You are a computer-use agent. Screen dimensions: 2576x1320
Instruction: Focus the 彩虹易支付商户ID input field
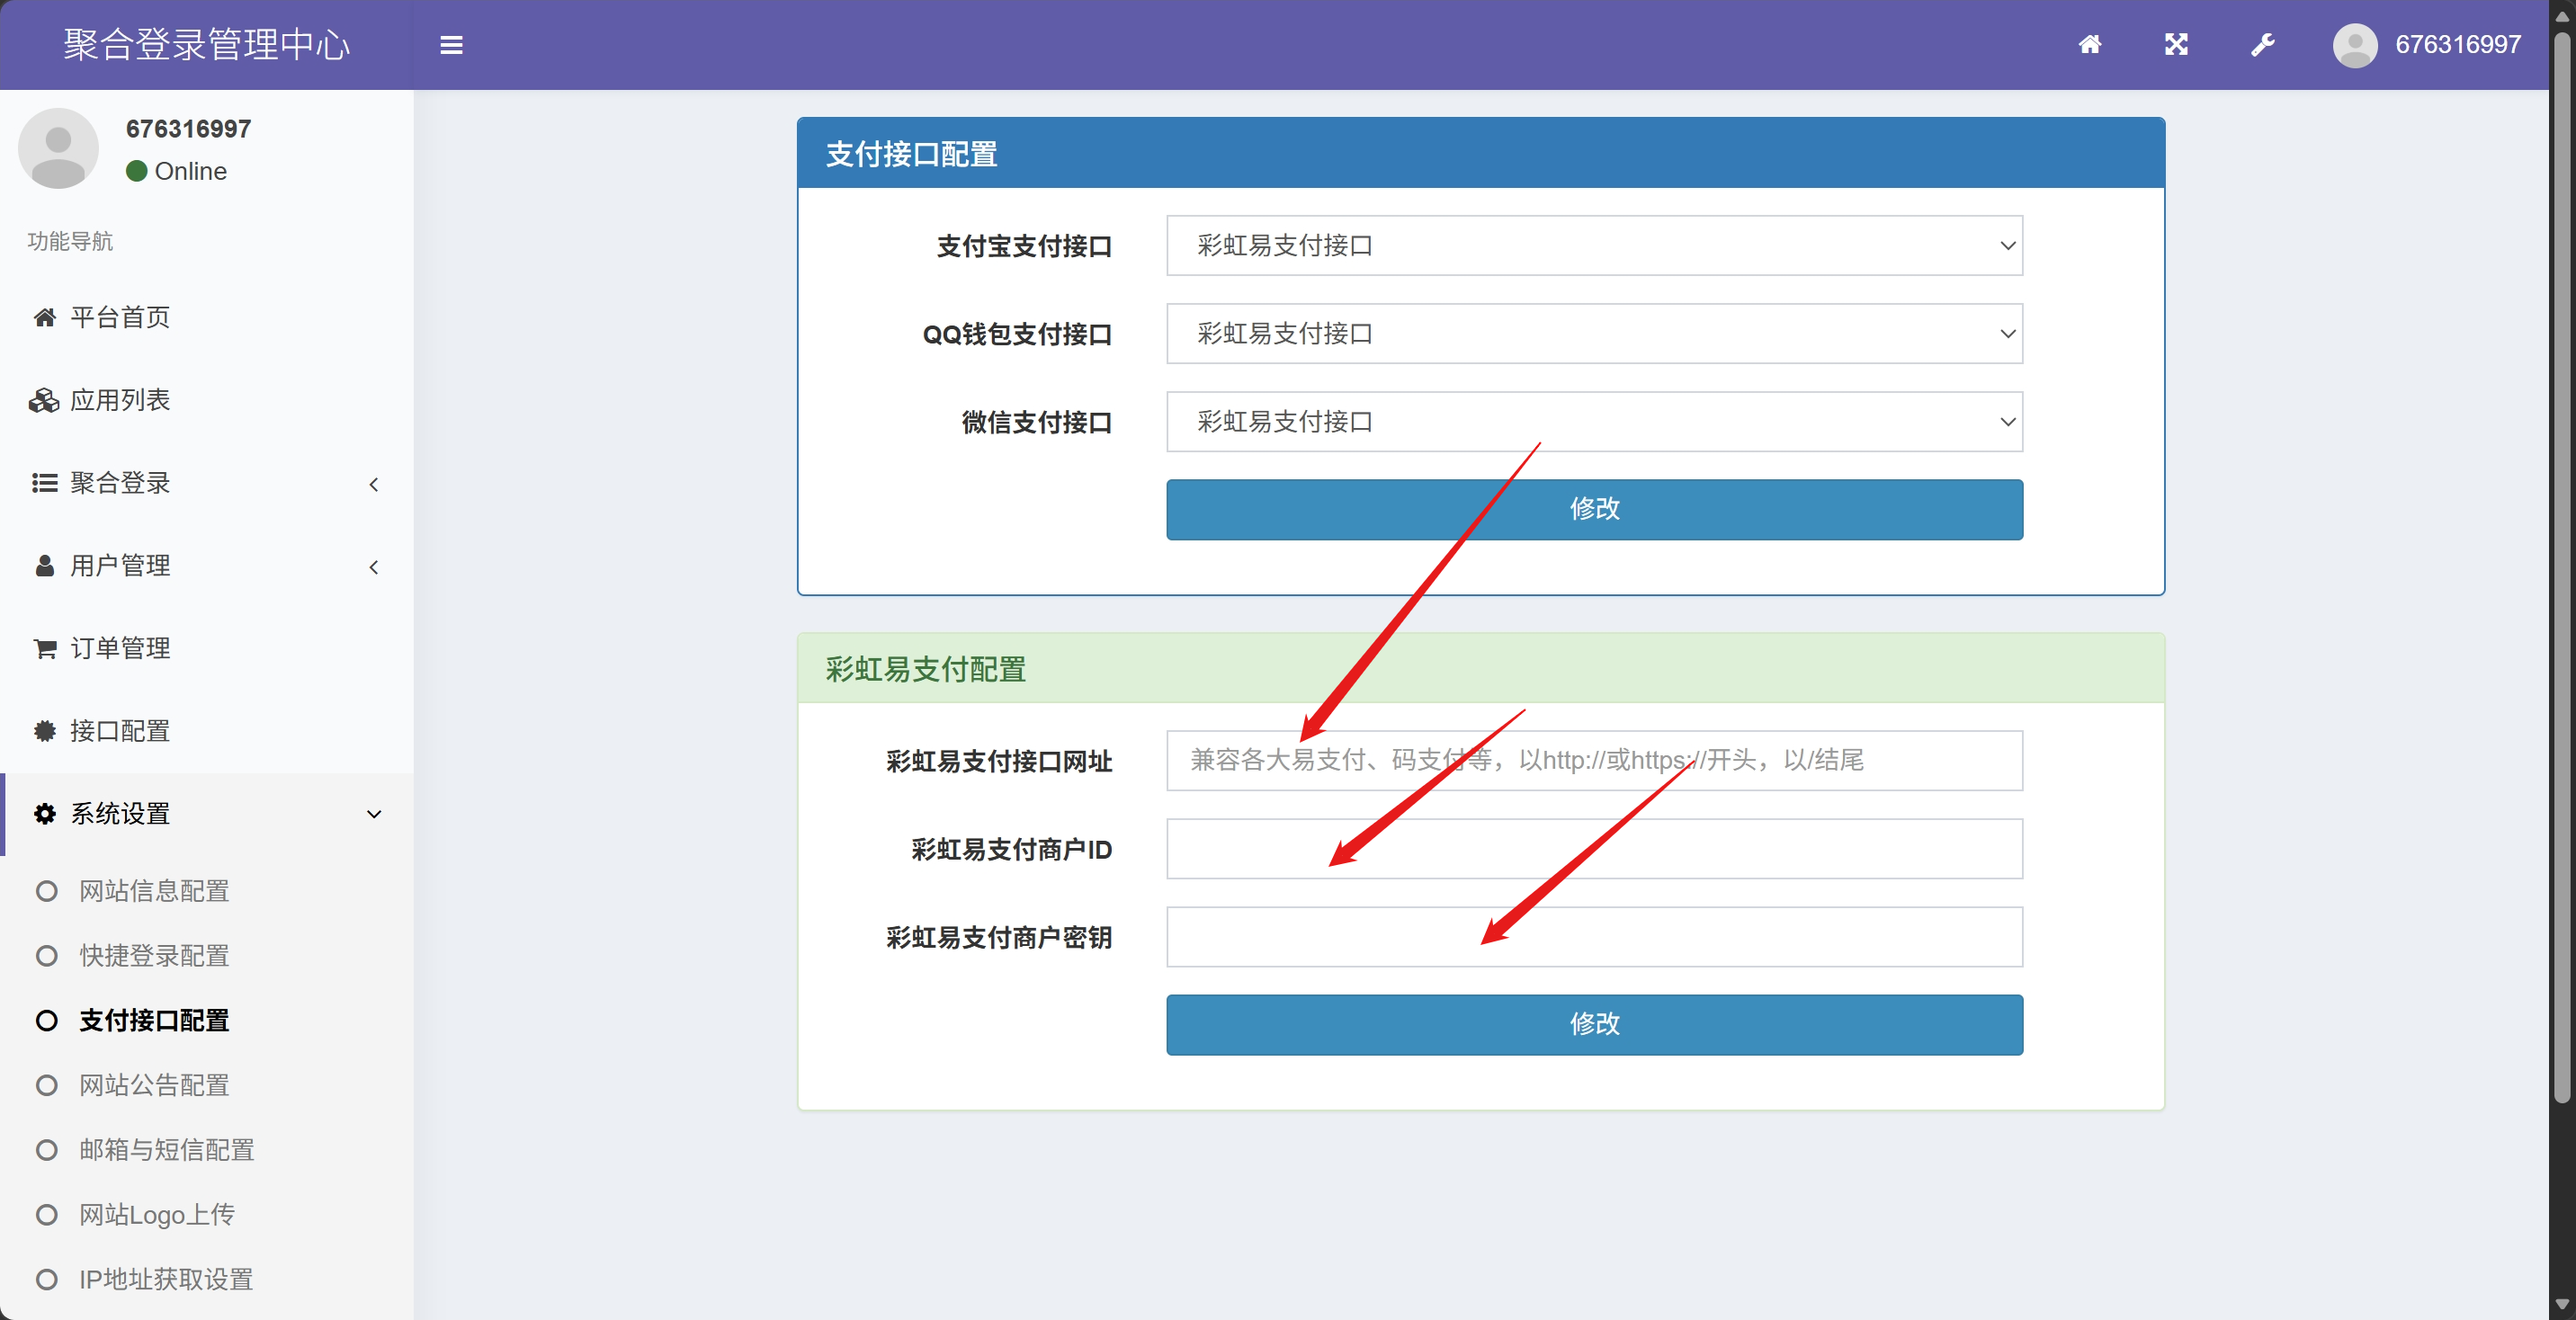[x=1594, y=849]
